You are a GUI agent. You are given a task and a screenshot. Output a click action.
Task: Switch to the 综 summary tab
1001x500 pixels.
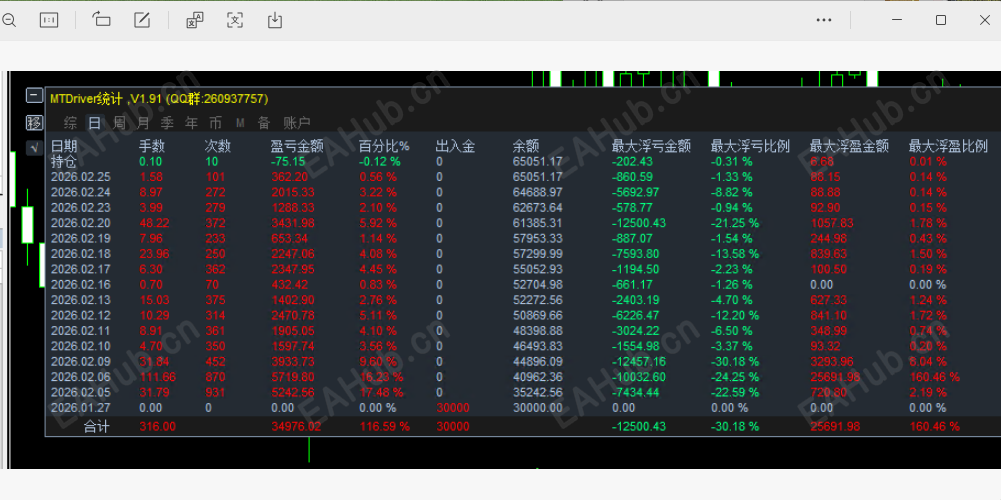pos(70,123)
